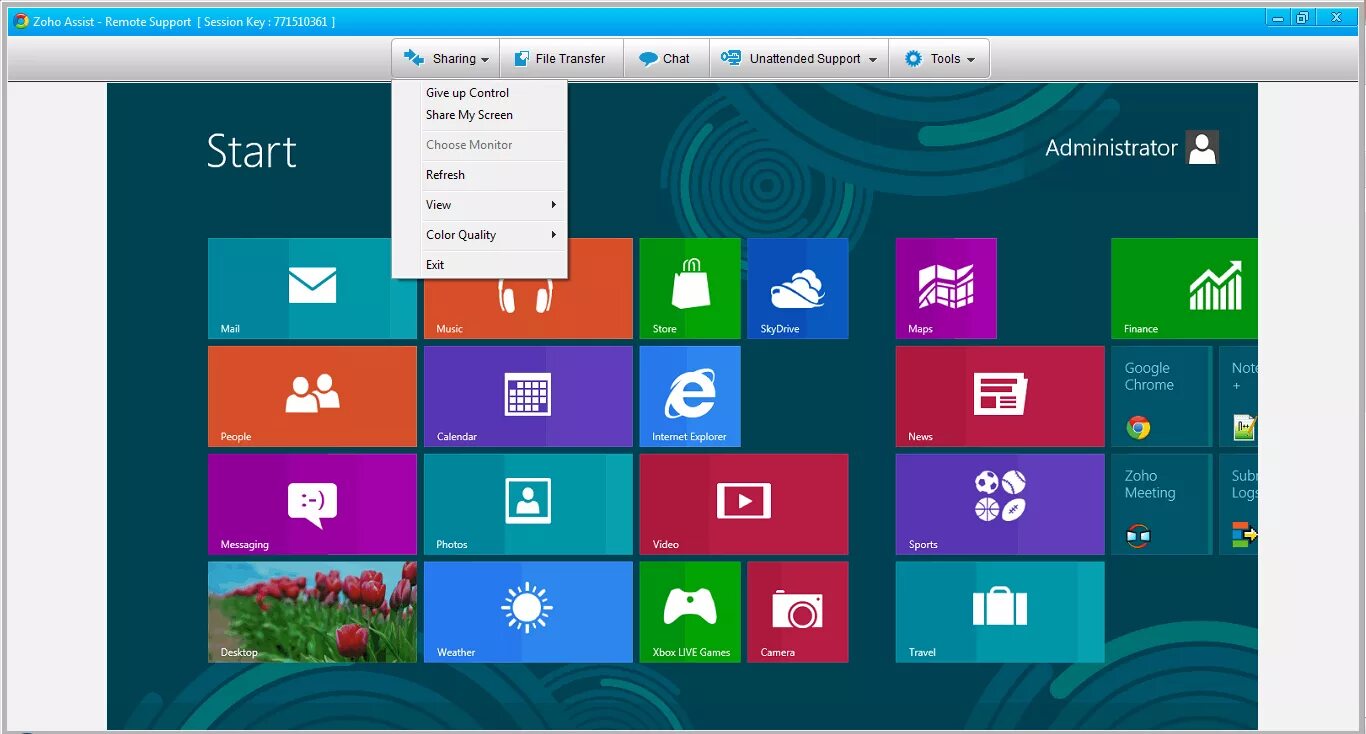Image resolution: width=1366 pixels, height=734 pixels.
Task: Open the Photos tile
Action: click(x=528, y=504)
